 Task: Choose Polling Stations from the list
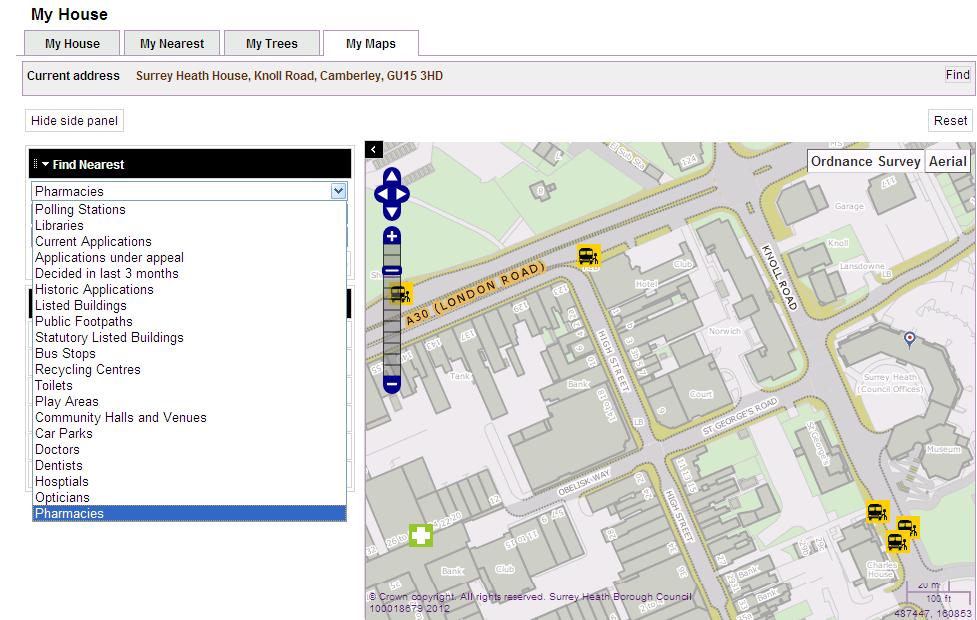[189, 209]
